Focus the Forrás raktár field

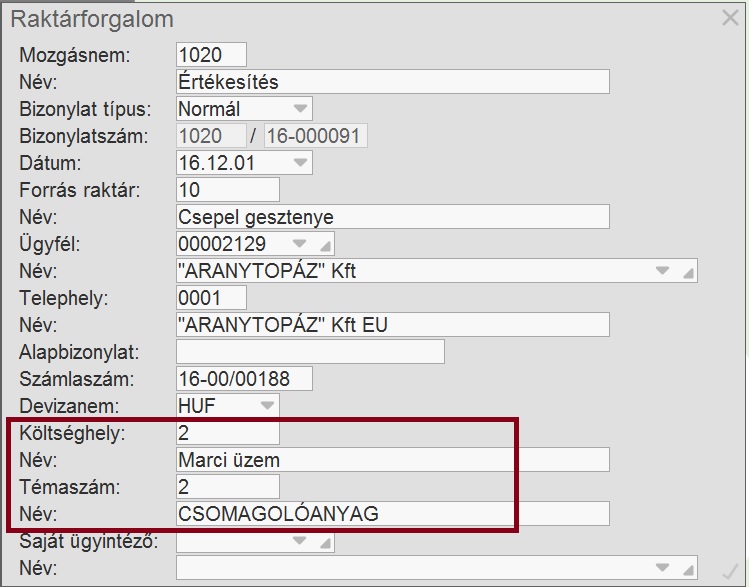(227, 189)
